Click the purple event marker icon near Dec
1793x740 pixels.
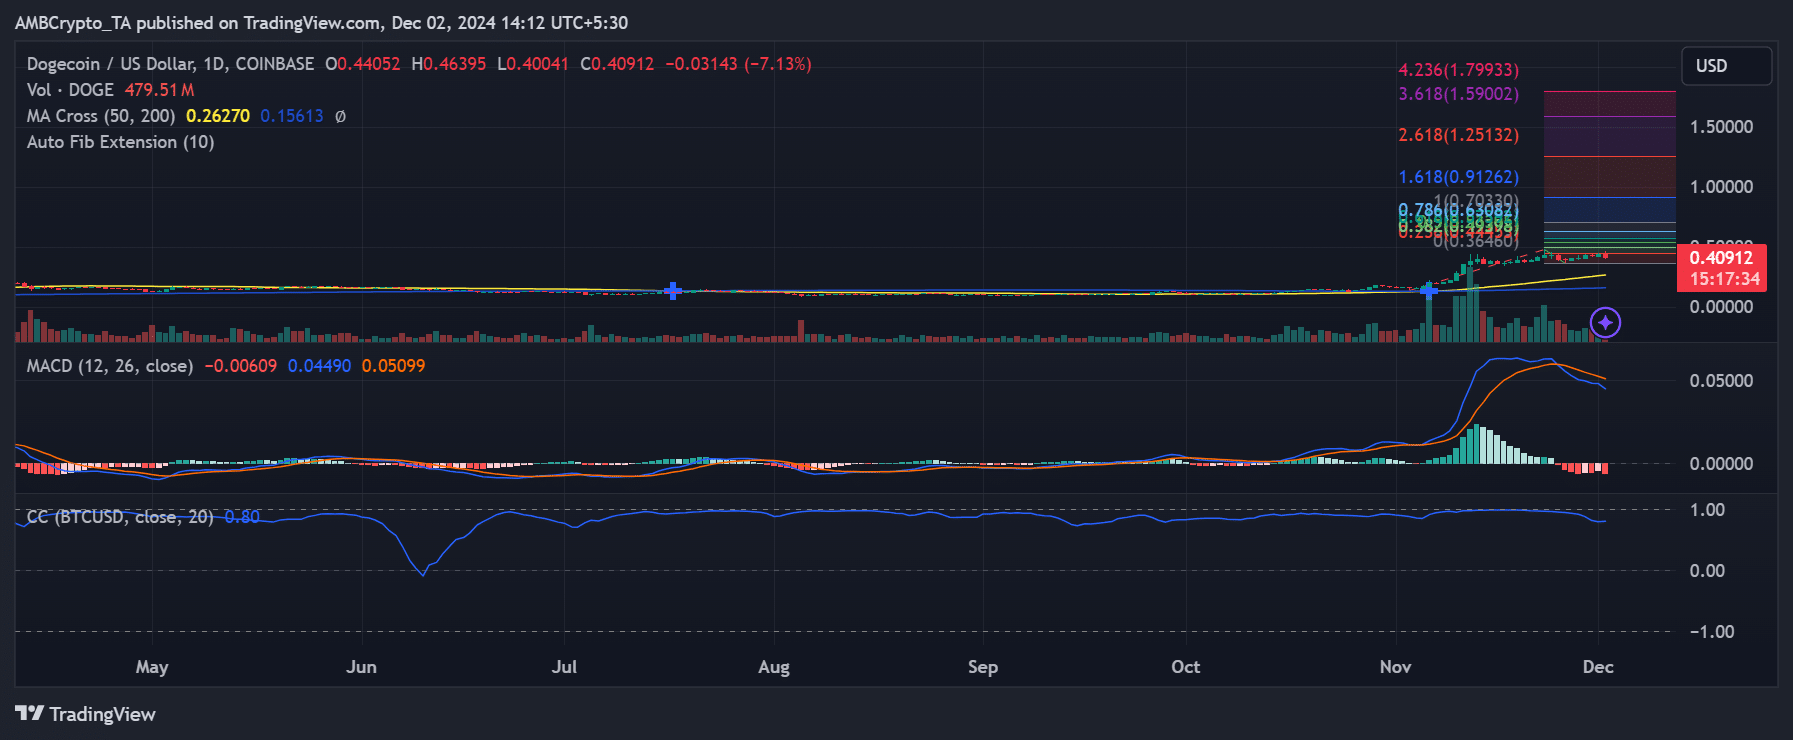[x=1605, y=323]
